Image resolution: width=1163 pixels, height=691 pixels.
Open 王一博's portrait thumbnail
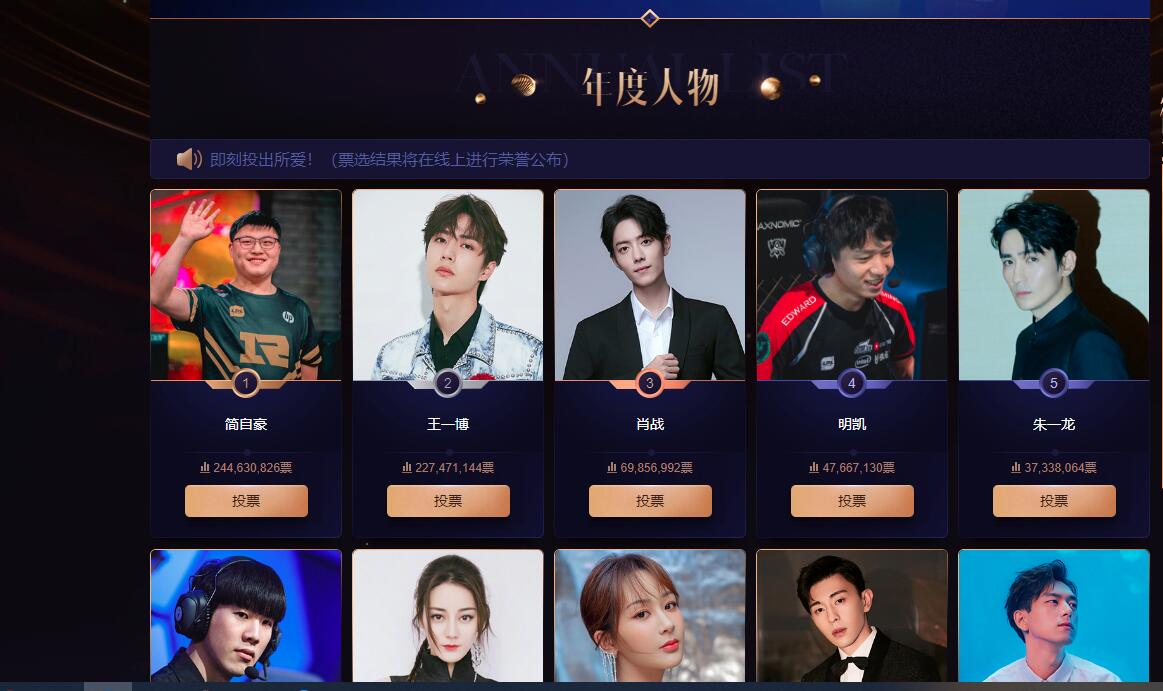(448, 285)
